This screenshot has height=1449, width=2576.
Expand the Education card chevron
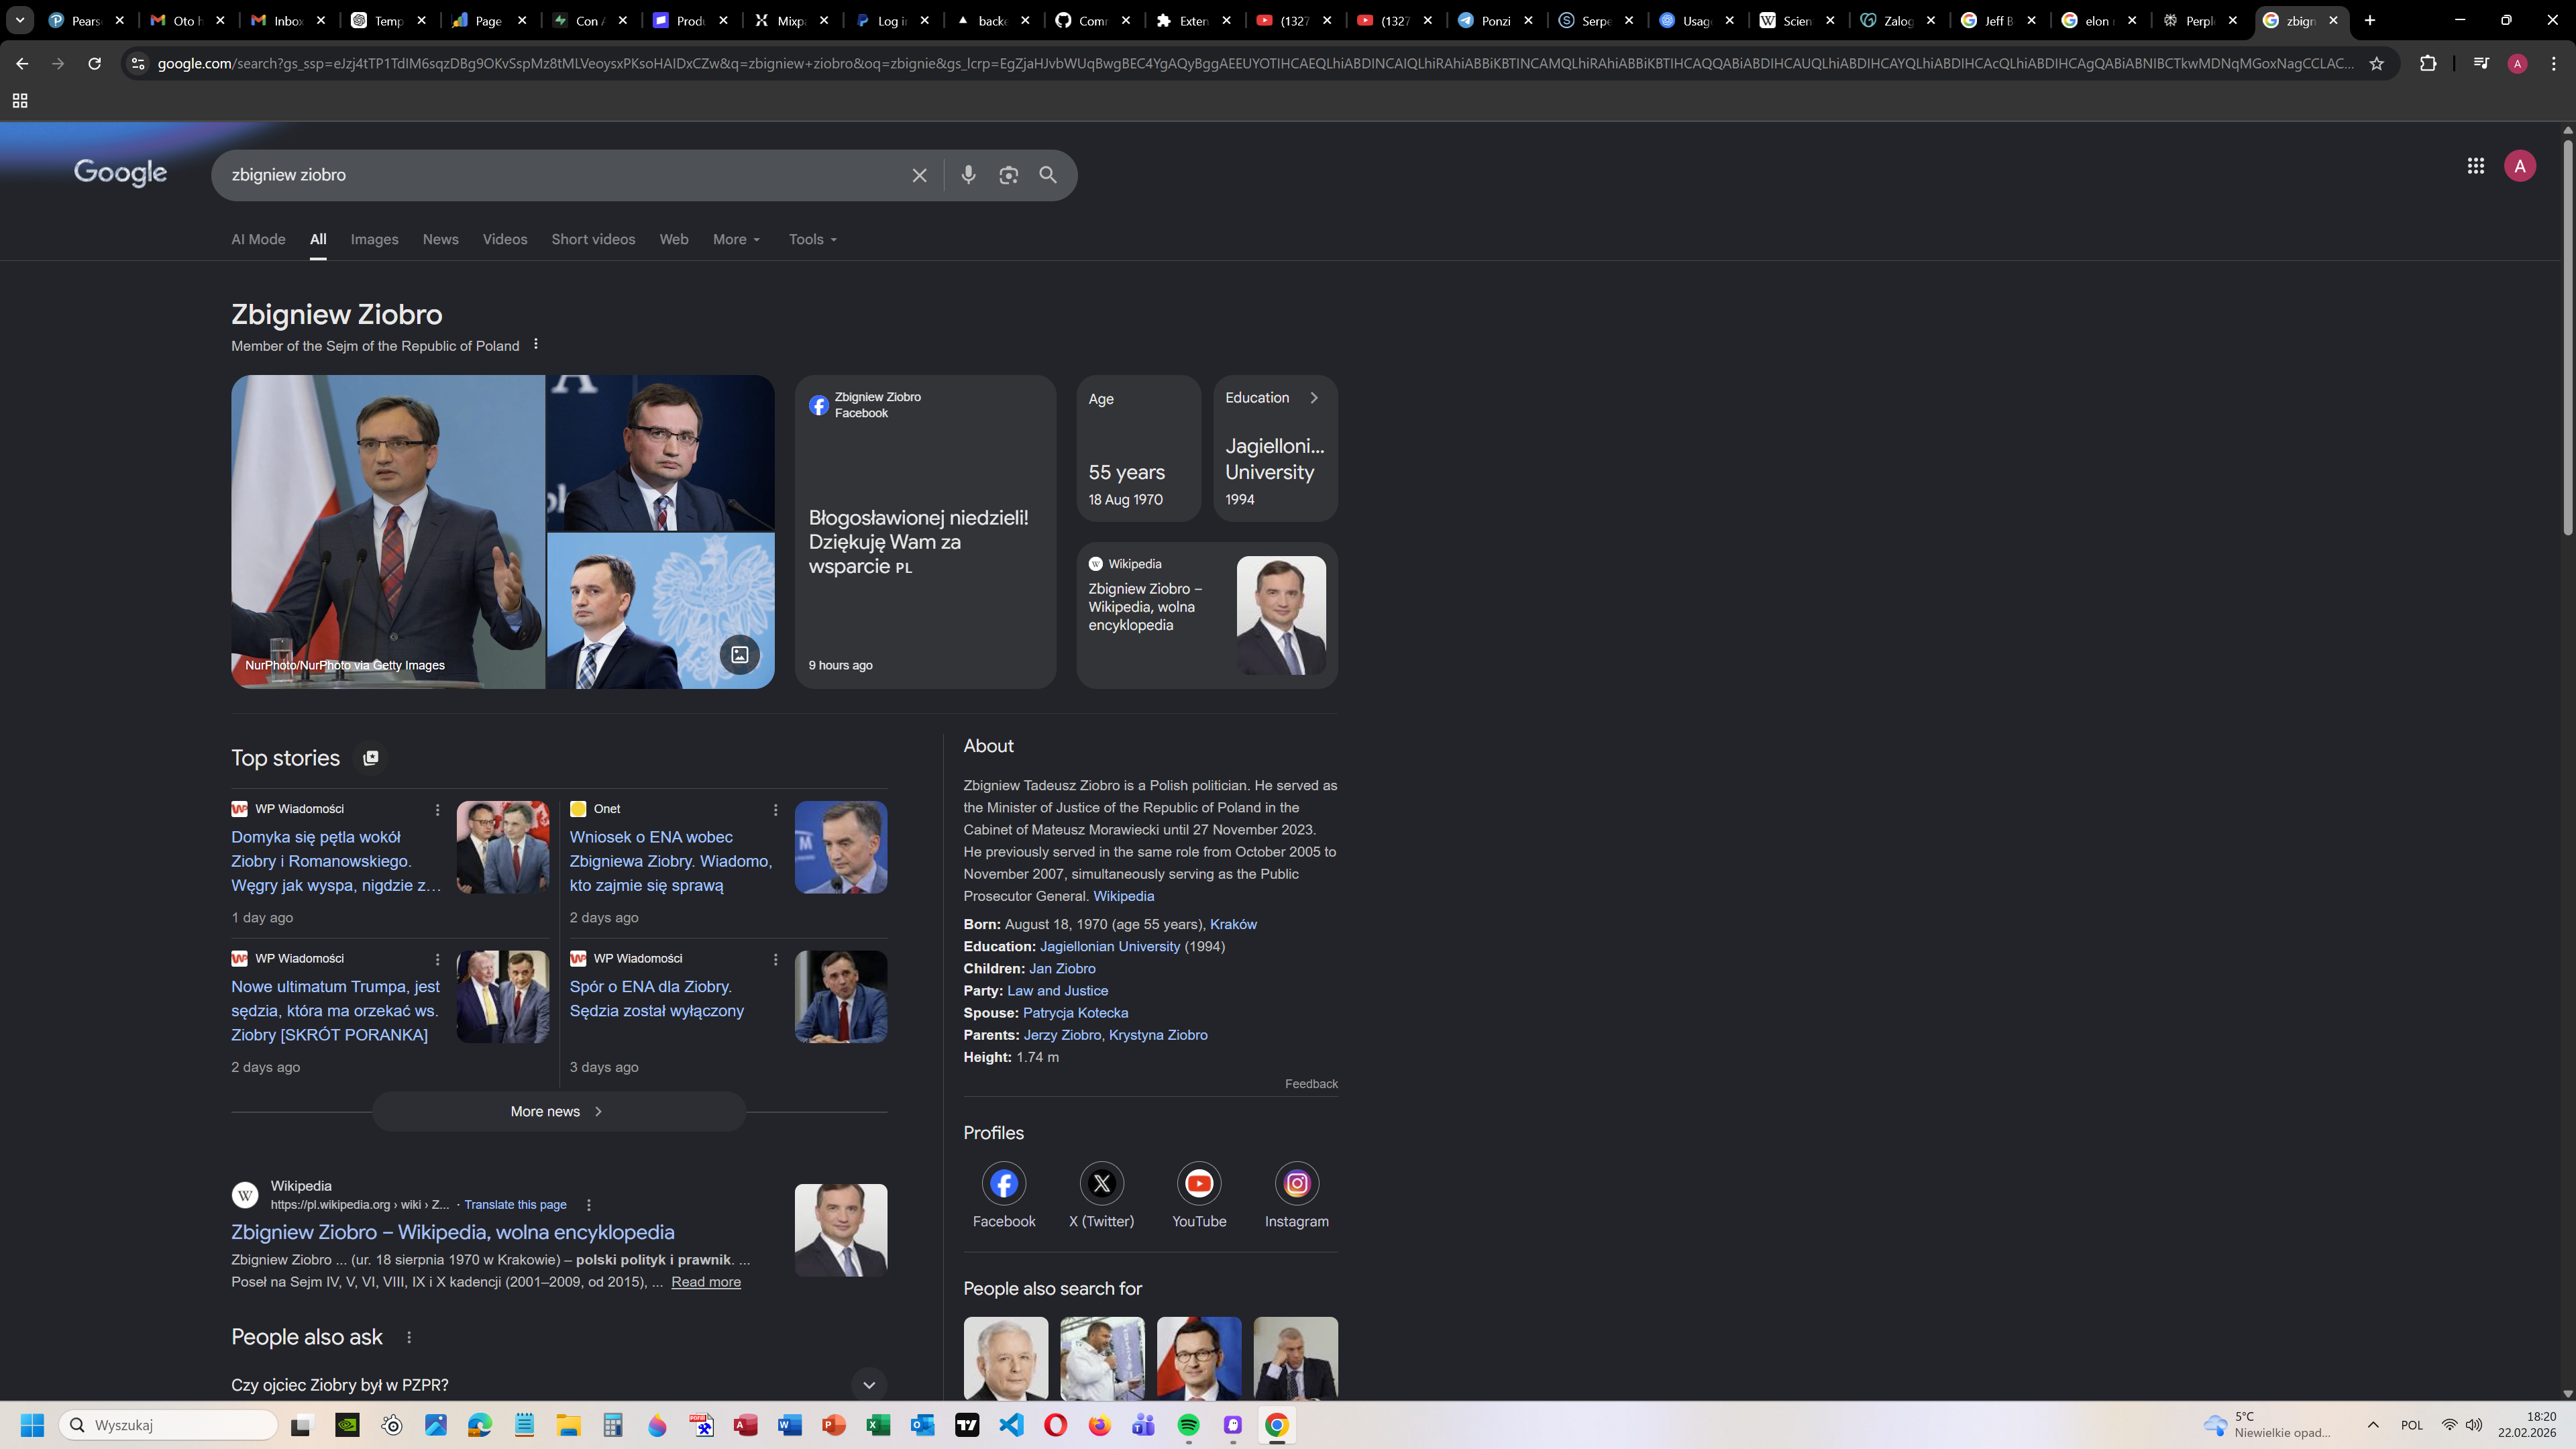(1314, 398)
